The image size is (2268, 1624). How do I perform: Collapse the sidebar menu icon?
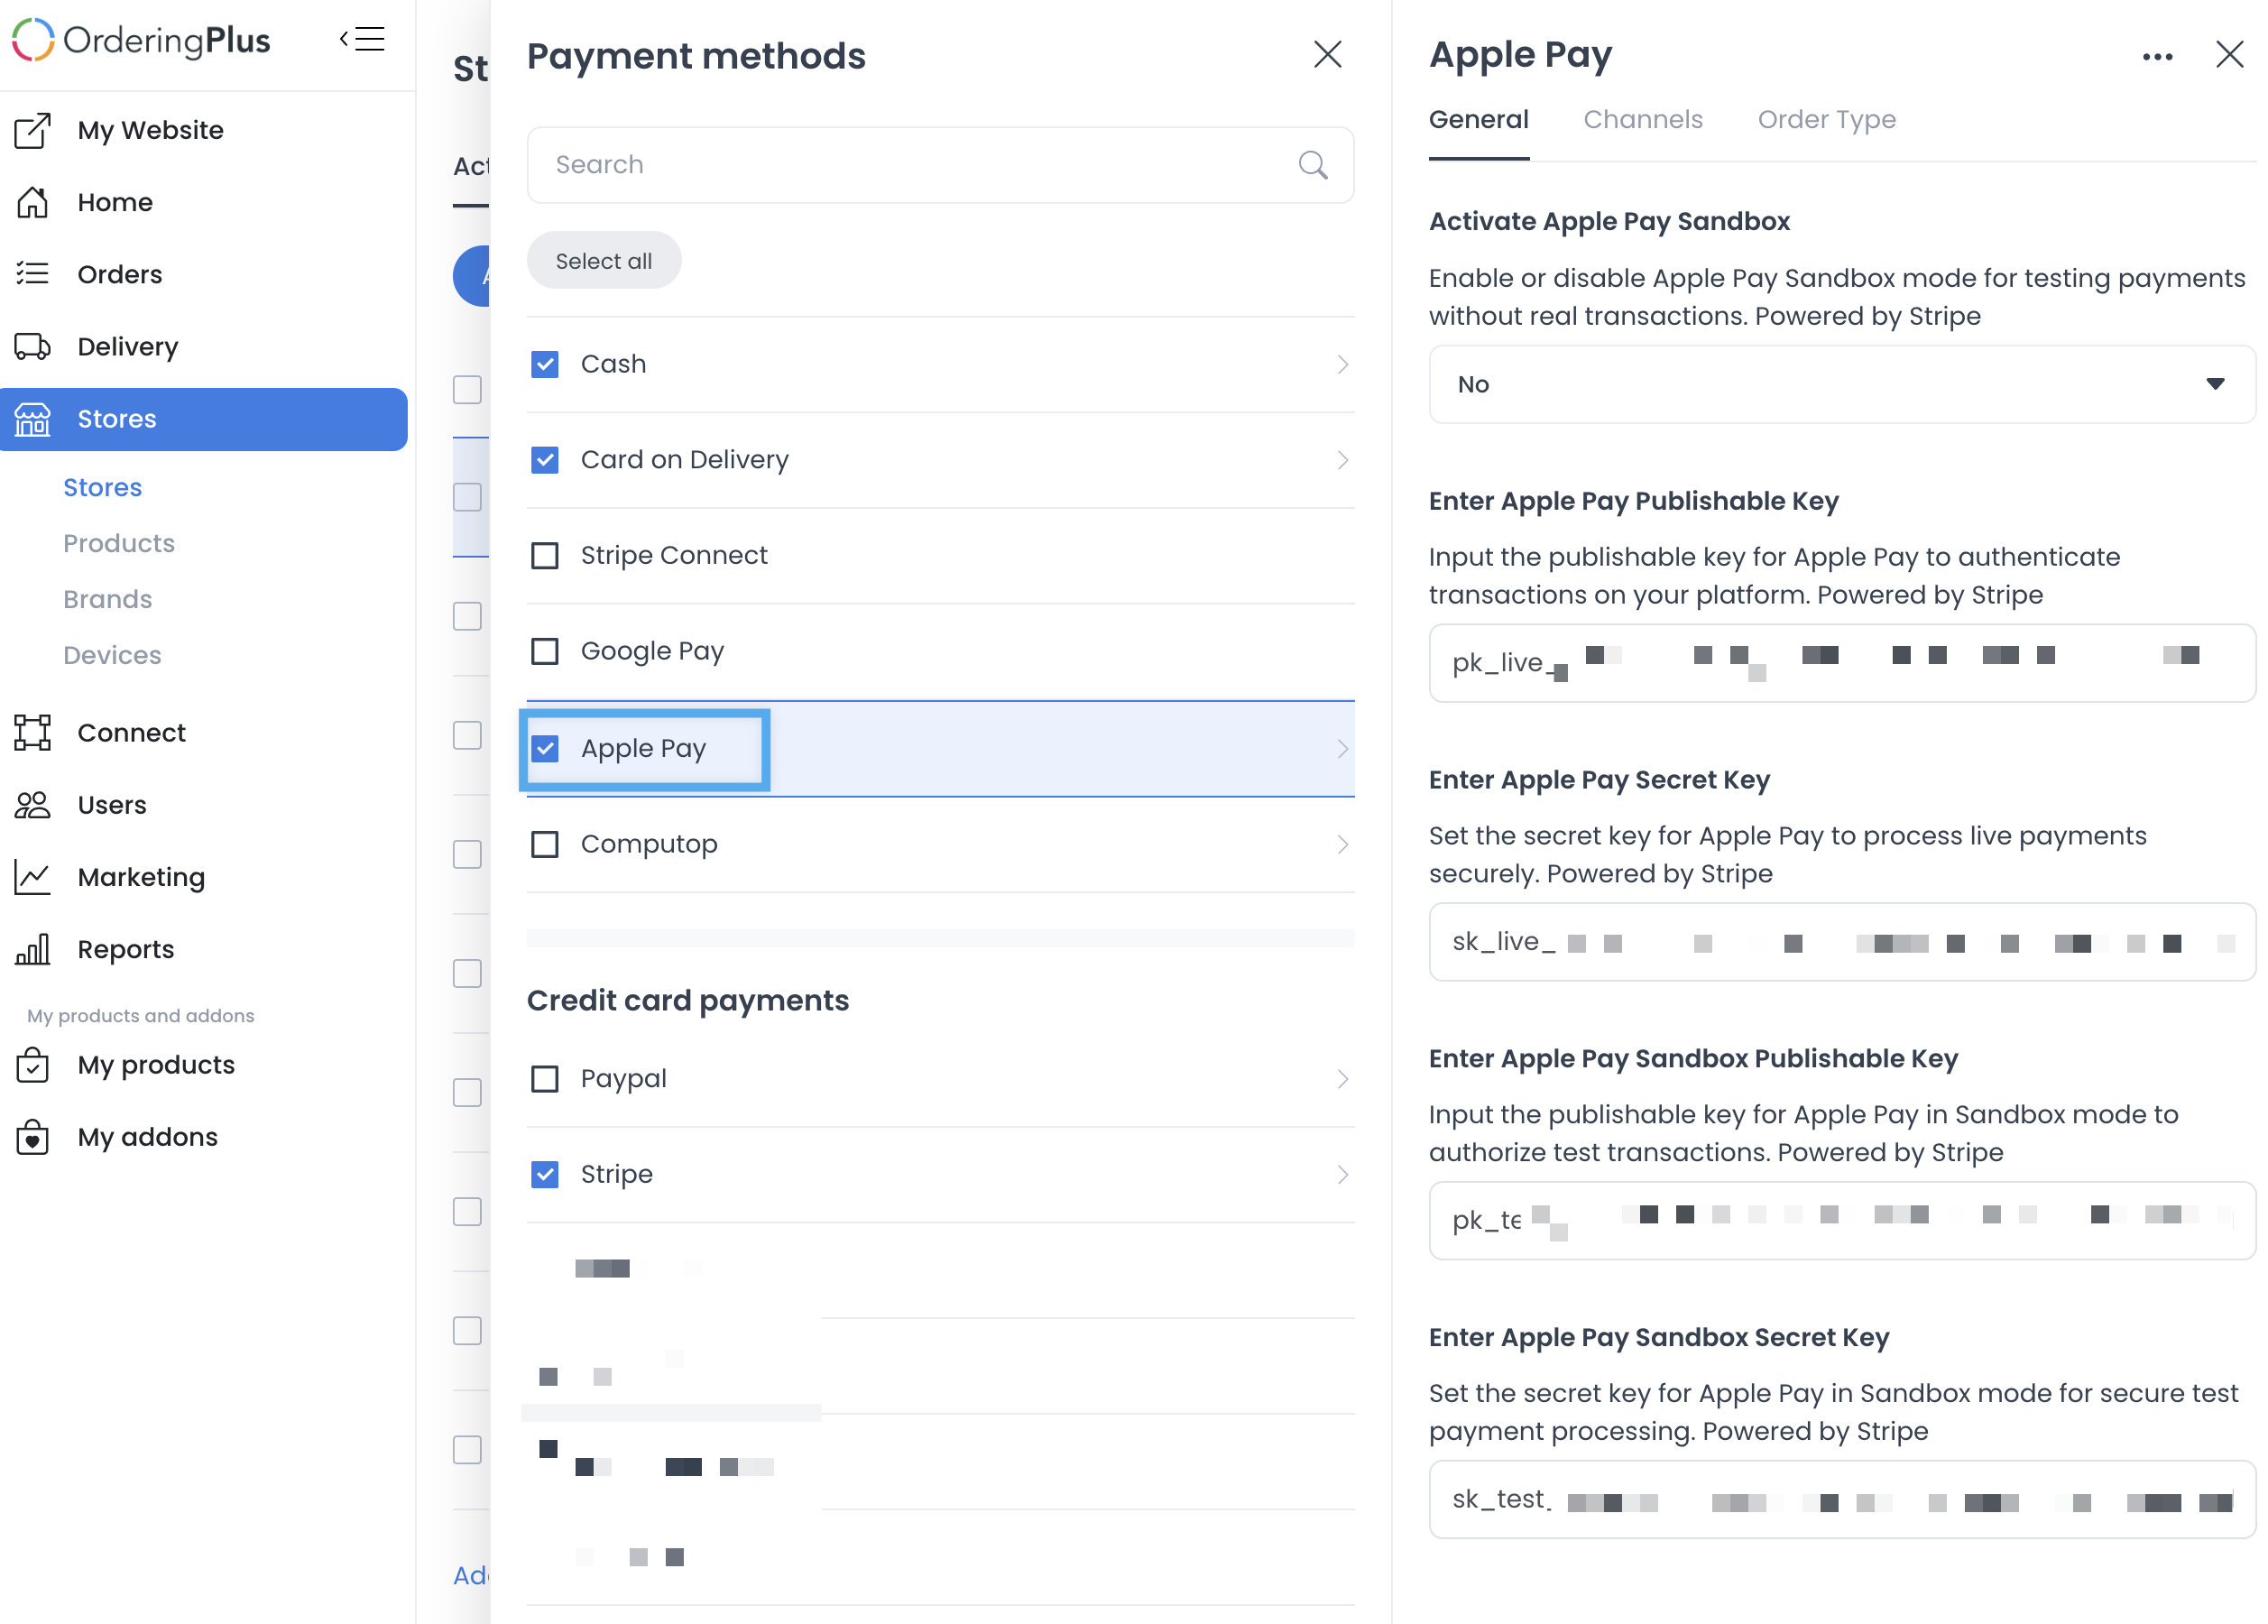(362, 39)
